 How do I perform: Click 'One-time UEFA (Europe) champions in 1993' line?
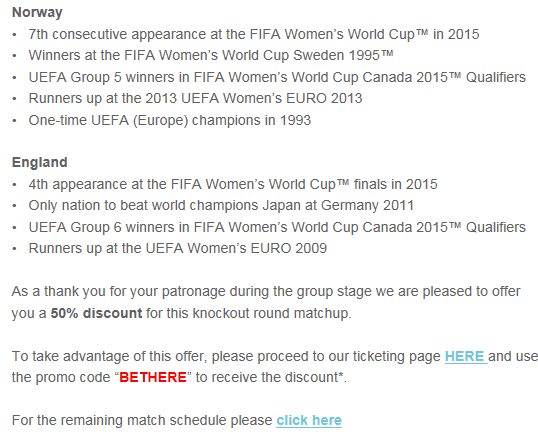point(170,120)
